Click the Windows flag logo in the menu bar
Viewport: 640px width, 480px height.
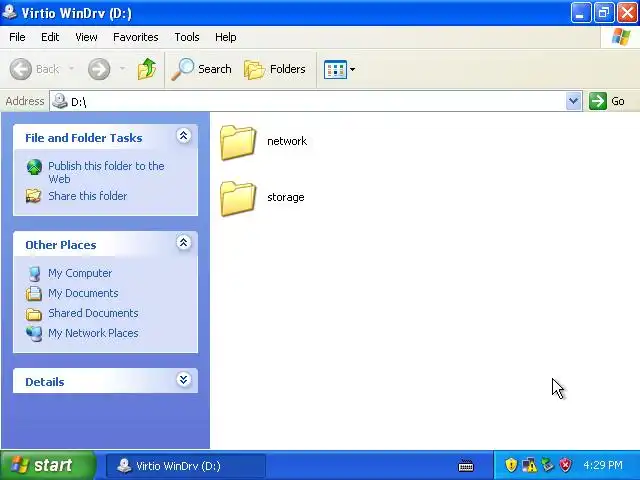click(621, 37)
